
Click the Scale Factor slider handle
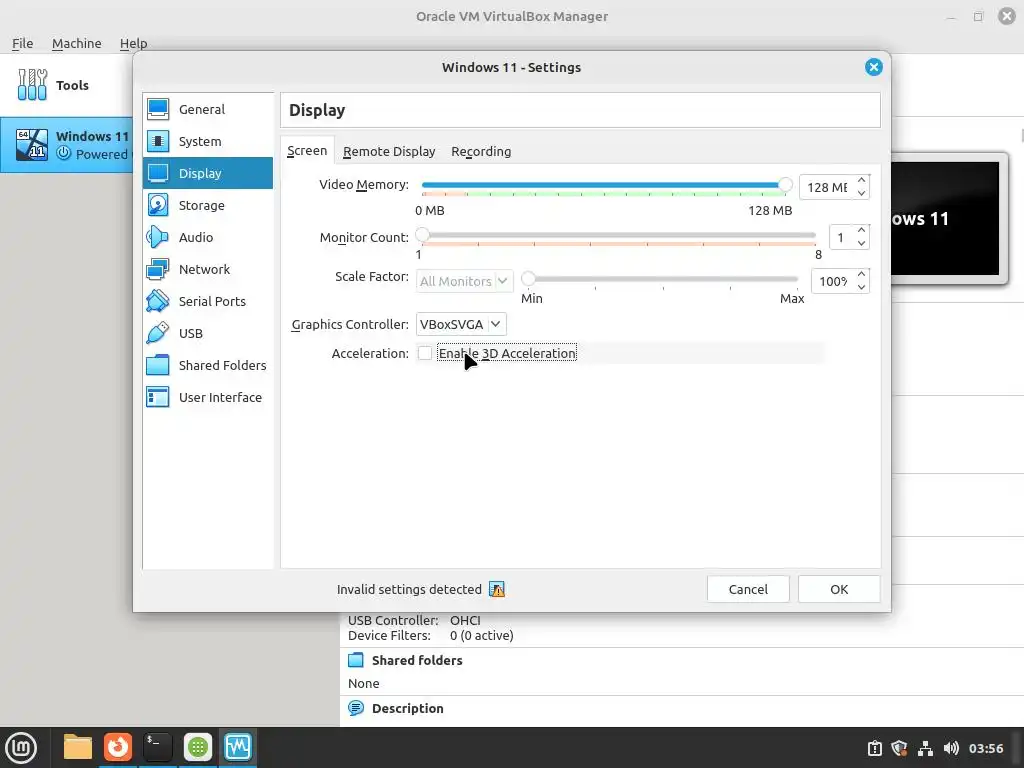pos(528,279)
